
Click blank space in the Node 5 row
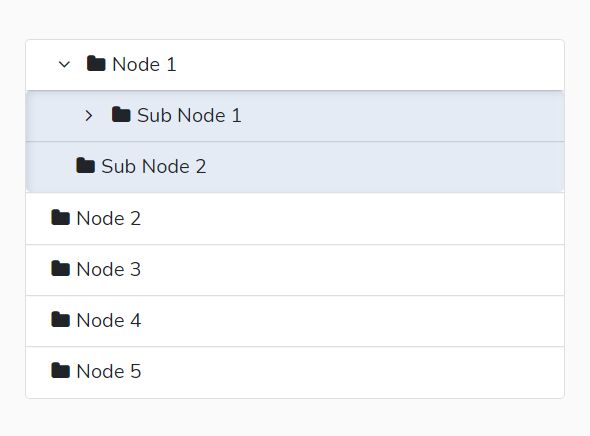coord(354,372)
